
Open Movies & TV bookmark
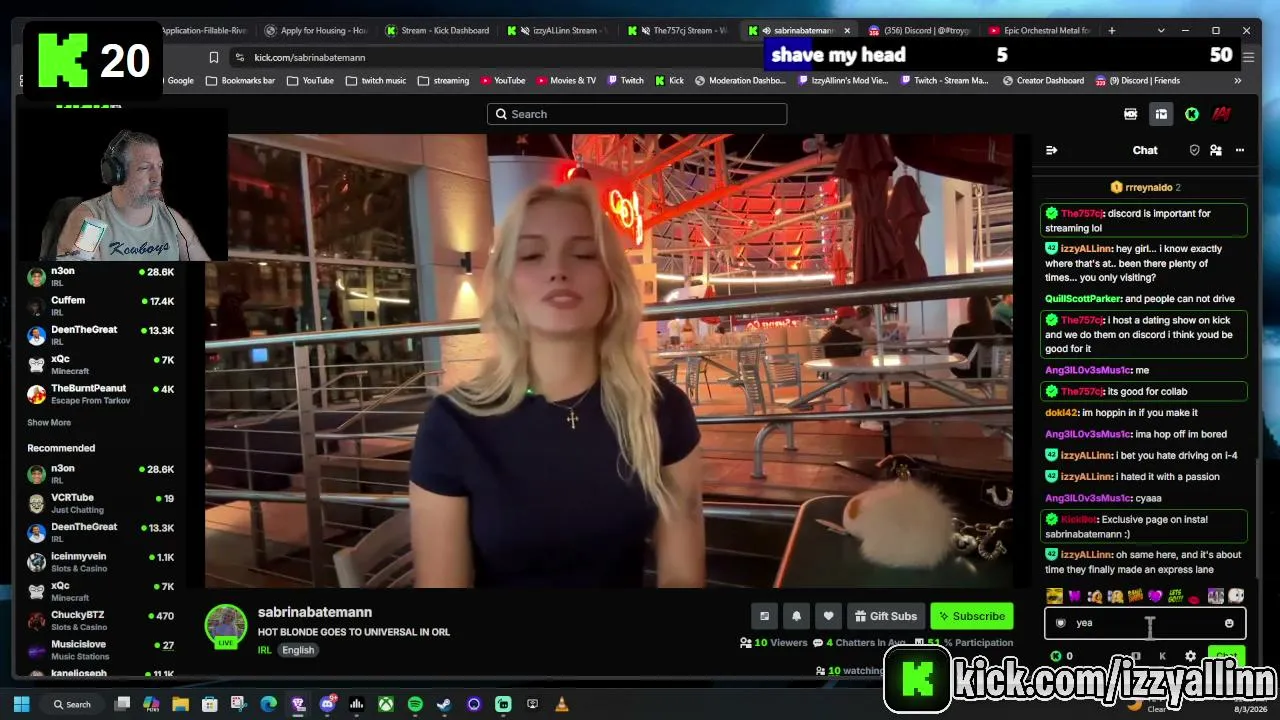566,81
